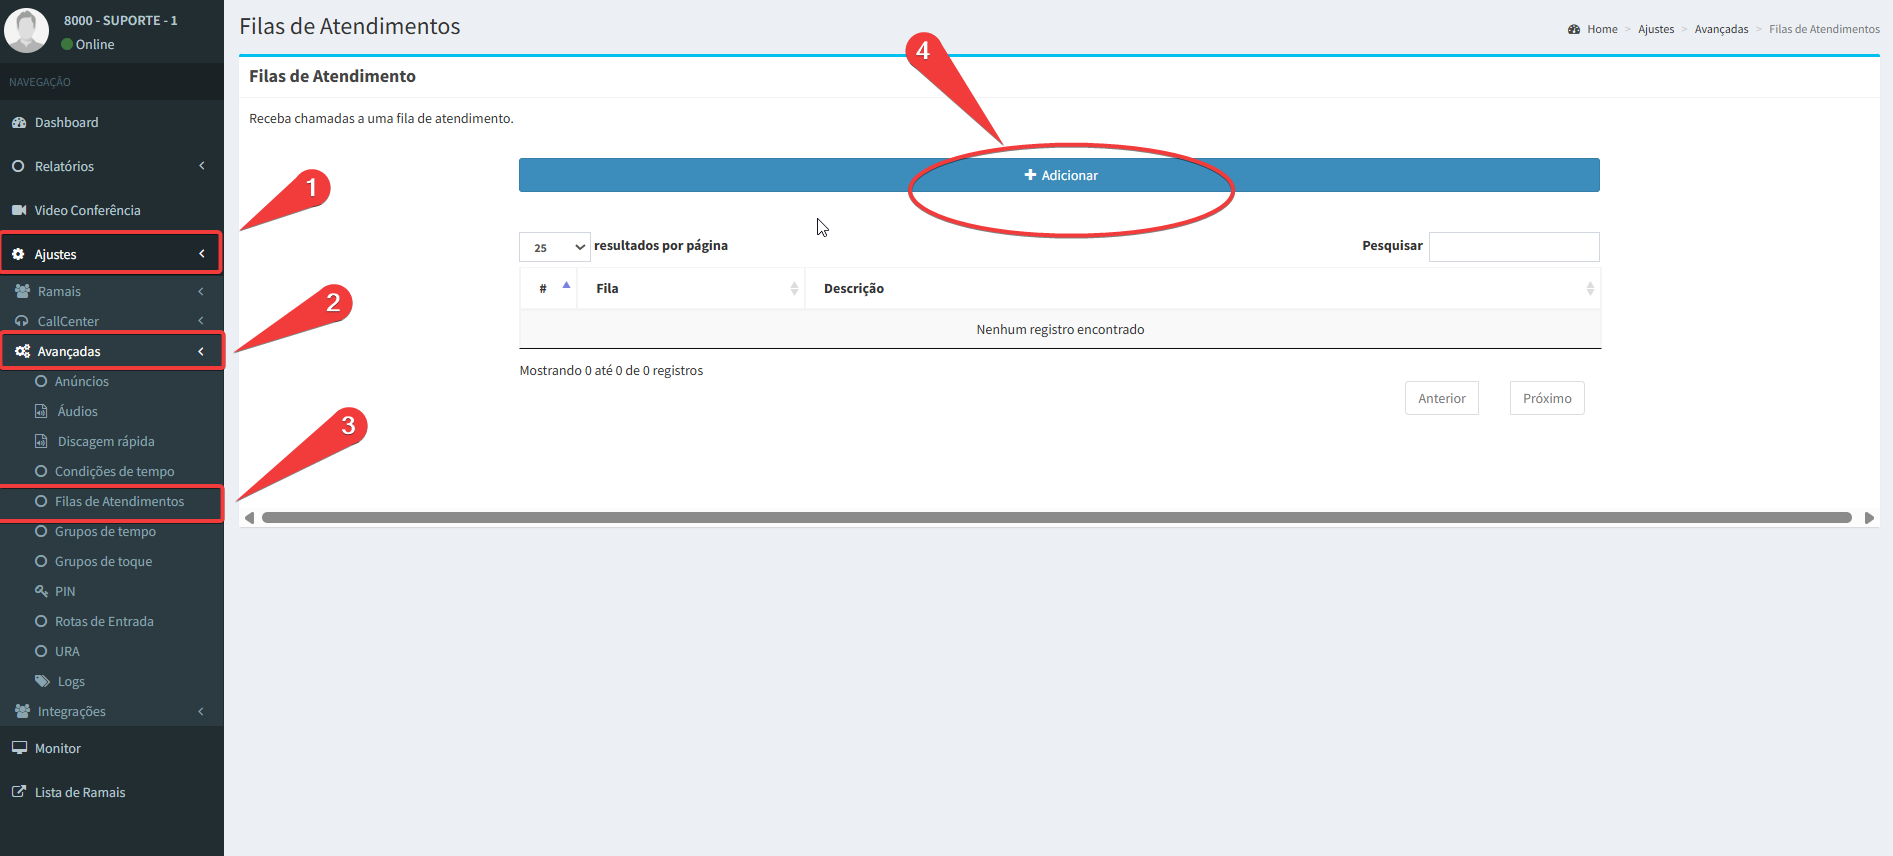
Task: Click the PIN key icon
Action: (x=41, y=591)
